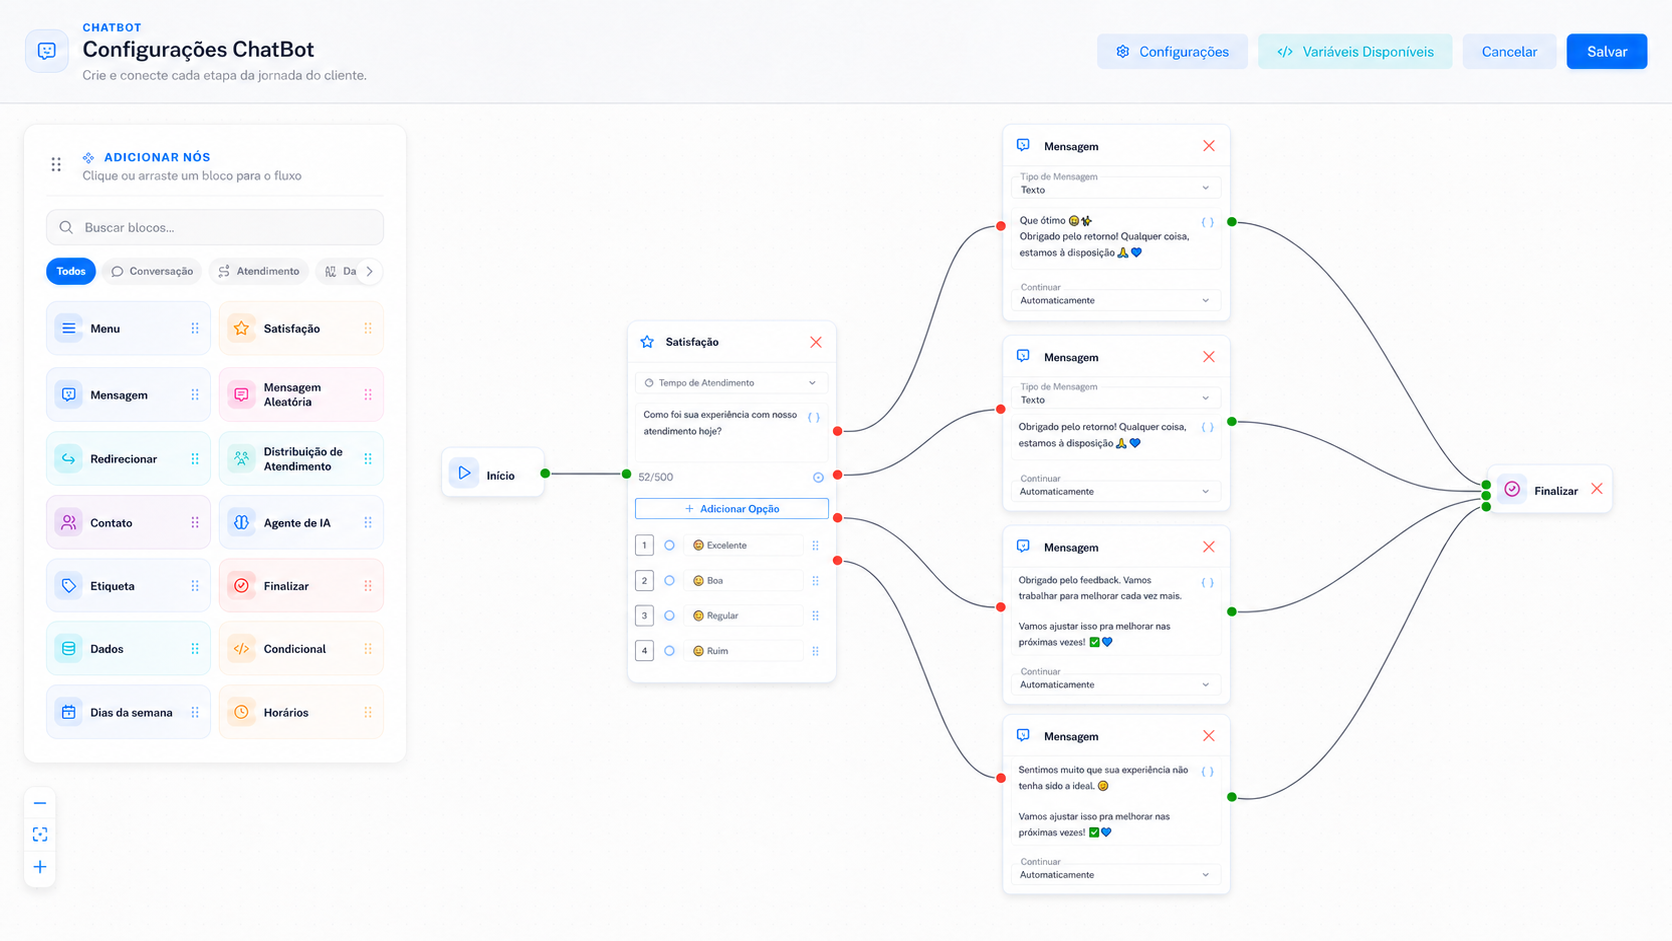The width and height of the screenshot is (1672, 941).
Task: Add an Agente de IA block
Action: pyautogui.click(x=301, y=523)
